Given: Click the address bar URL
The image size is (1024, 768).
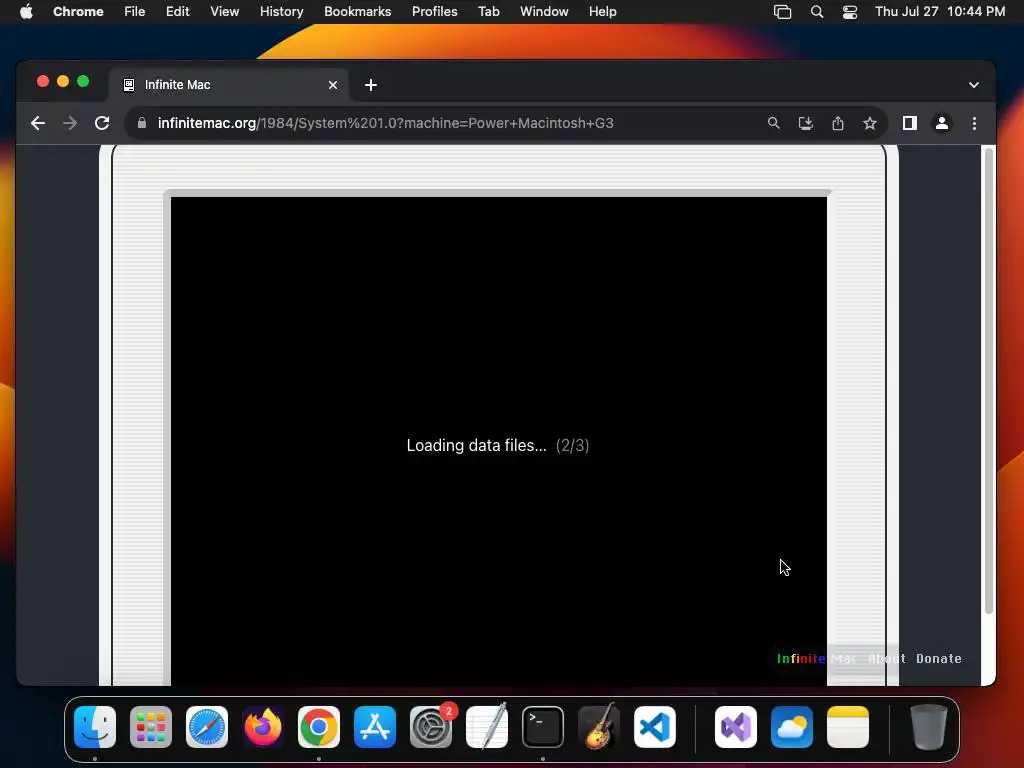Looking at the screenshot, I should pos(385,123).
